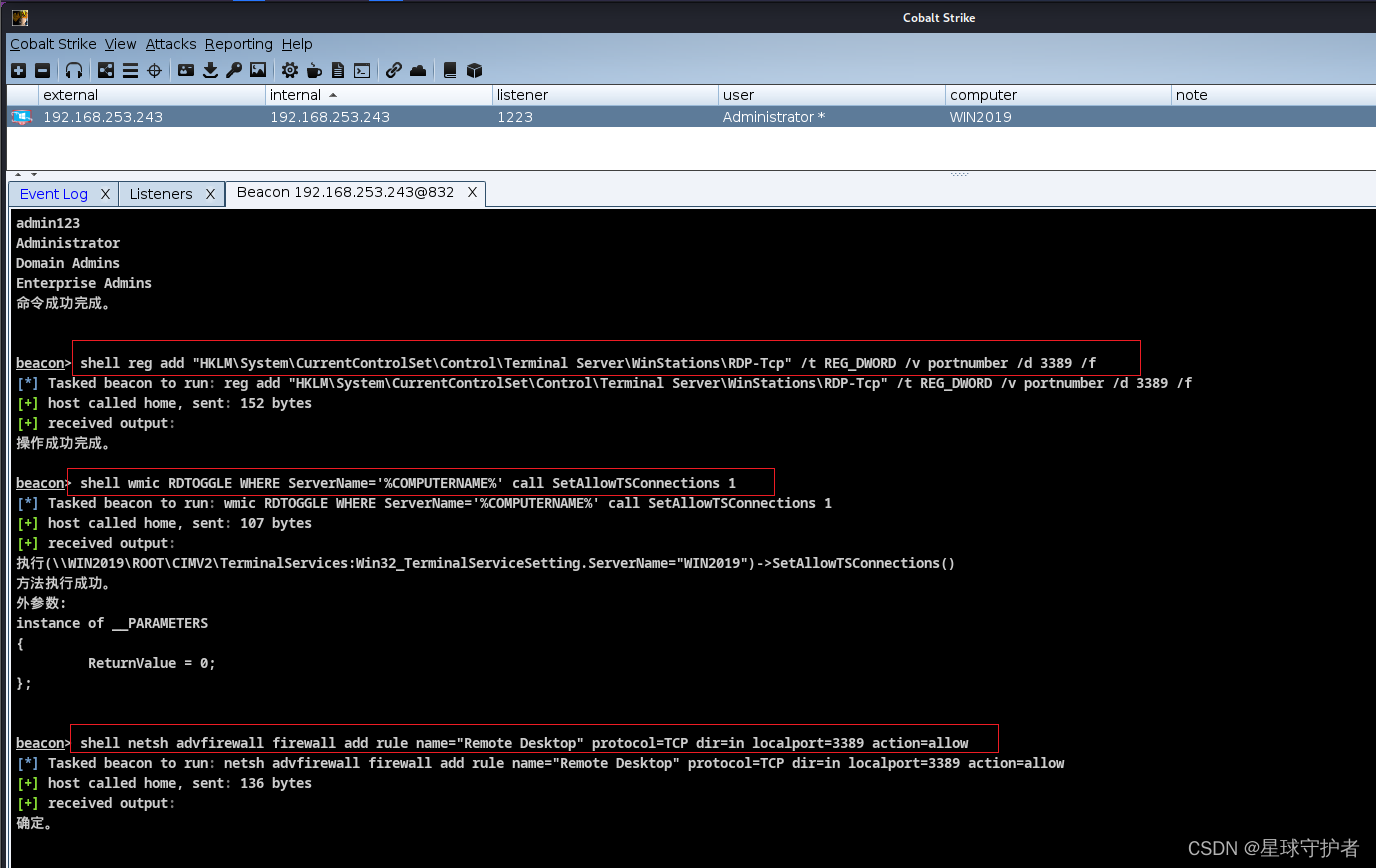The height and width of the screenshot is (868, 1376).
Task: Generate Windows executable via the gear icon
Action: click(x=290, y=70)
